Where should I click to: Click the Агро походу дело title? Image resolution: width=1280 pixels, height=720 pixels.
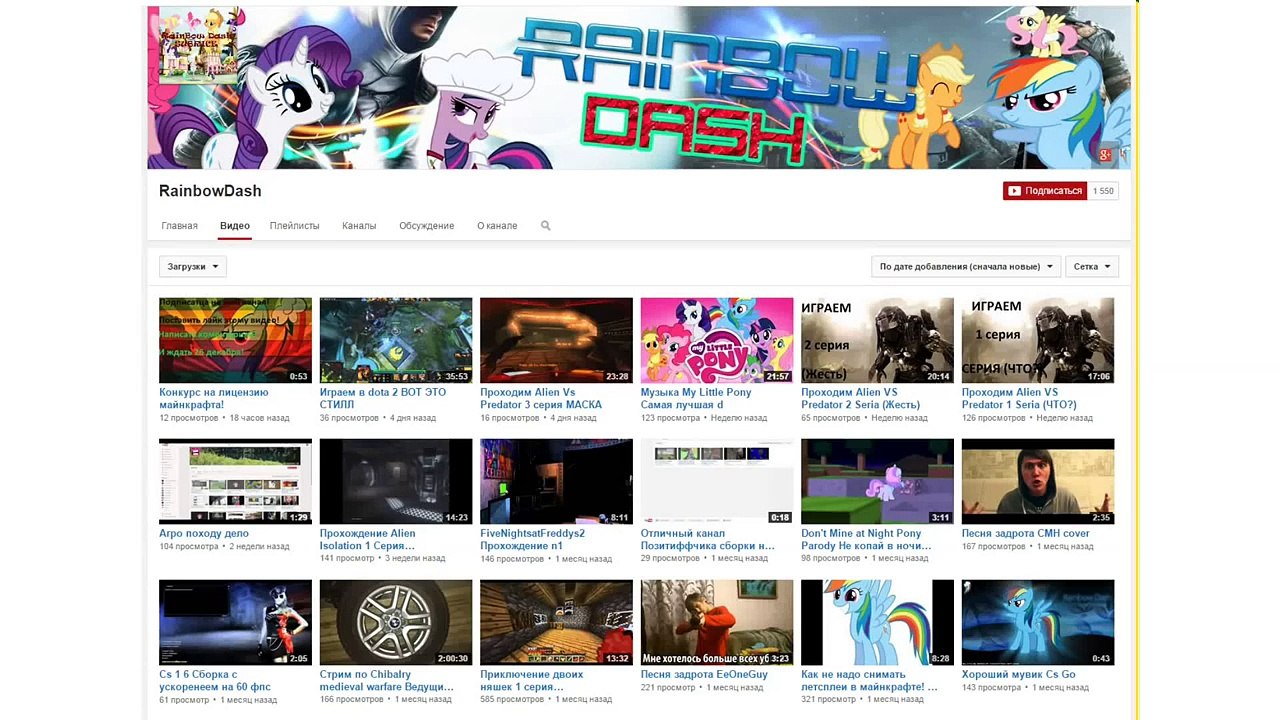(204, 534)
